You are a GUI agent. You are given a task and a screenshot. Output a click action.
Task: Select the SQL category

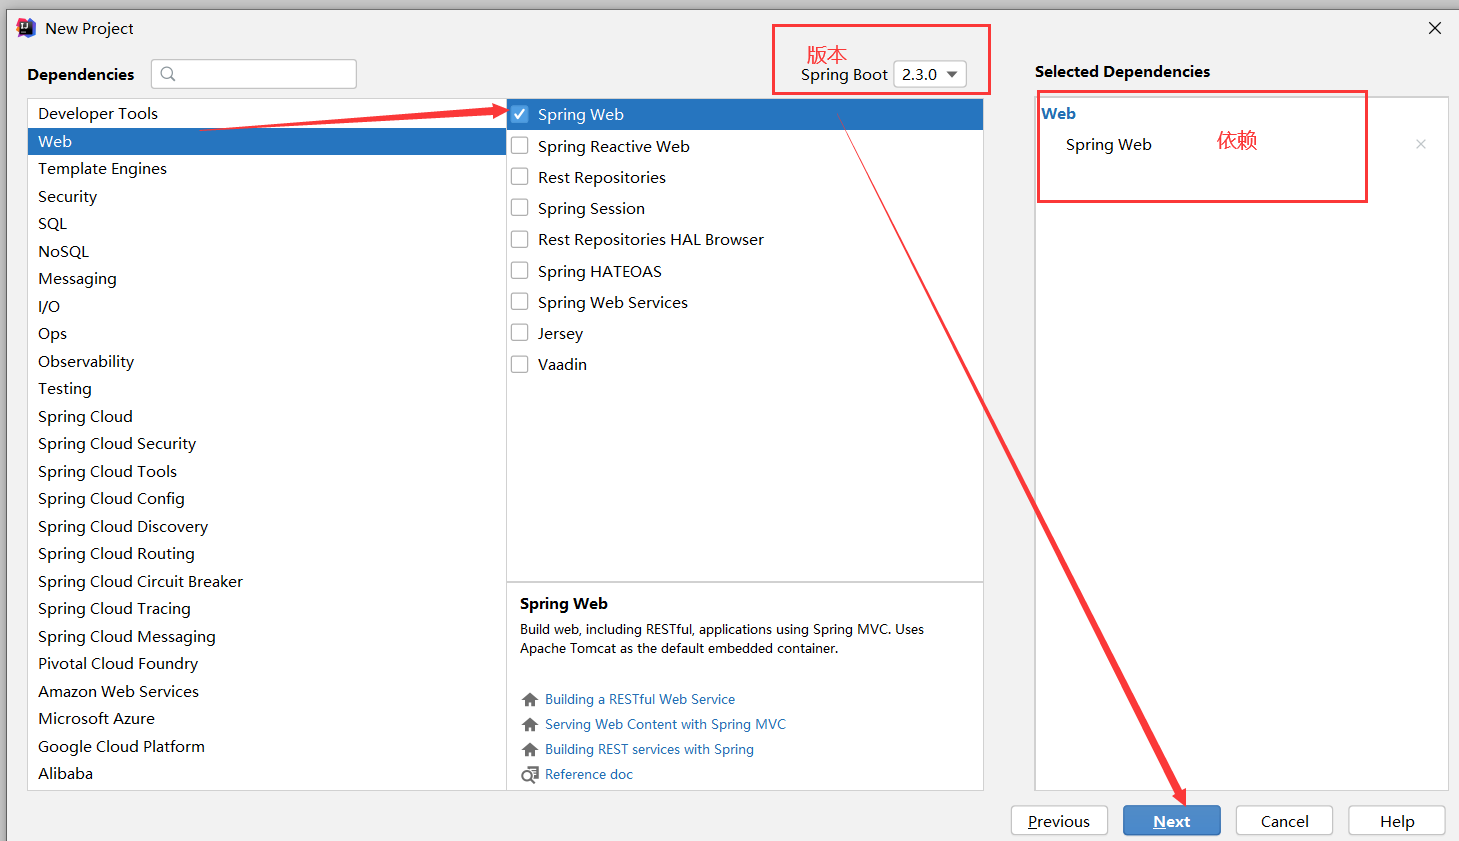click(267, 224)
